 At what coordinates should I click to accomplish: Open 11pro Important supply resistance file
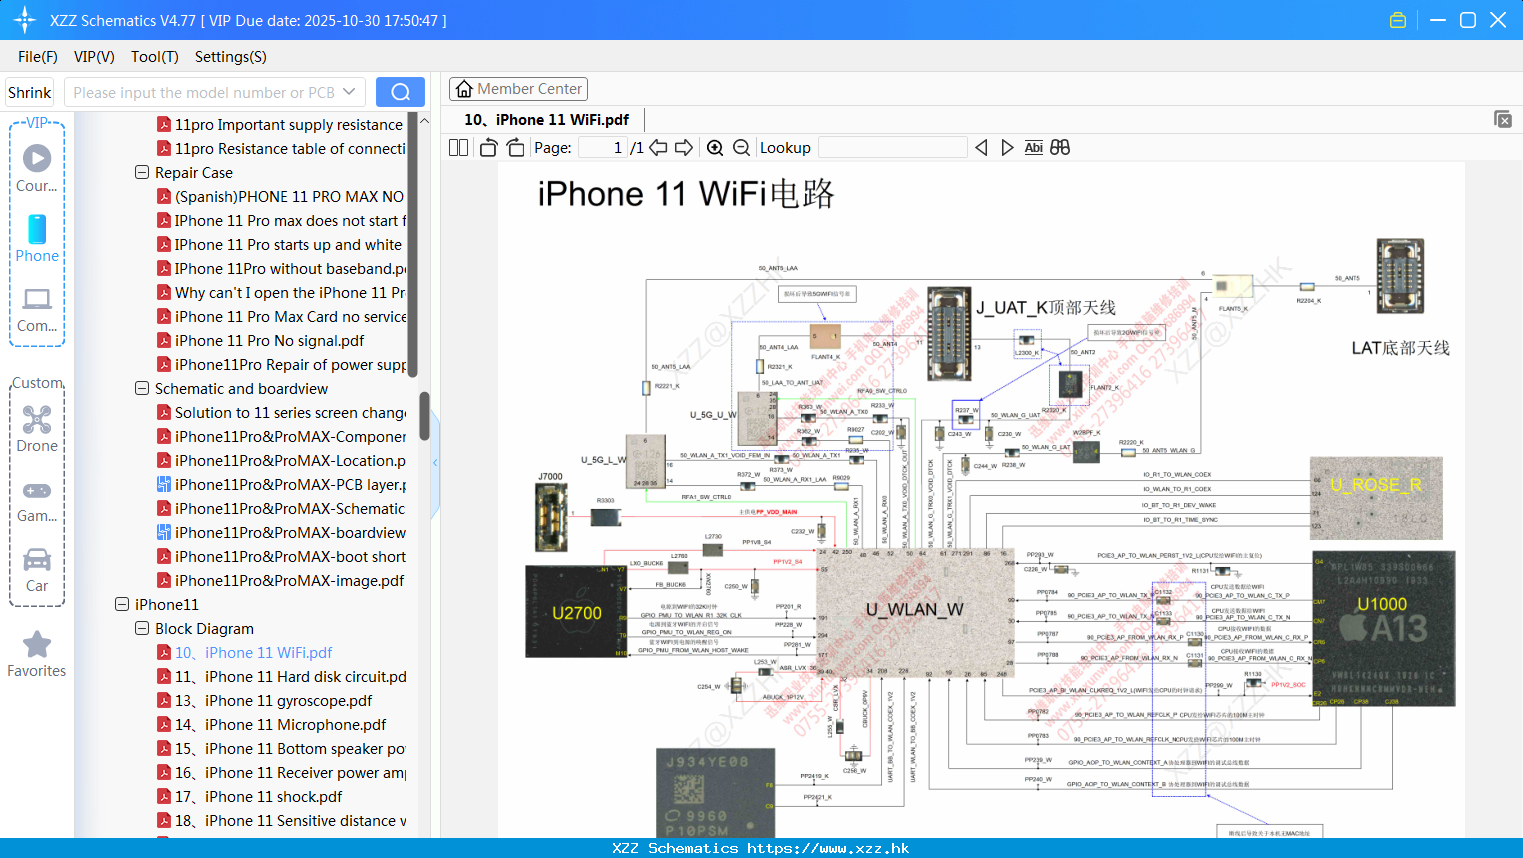280,125
